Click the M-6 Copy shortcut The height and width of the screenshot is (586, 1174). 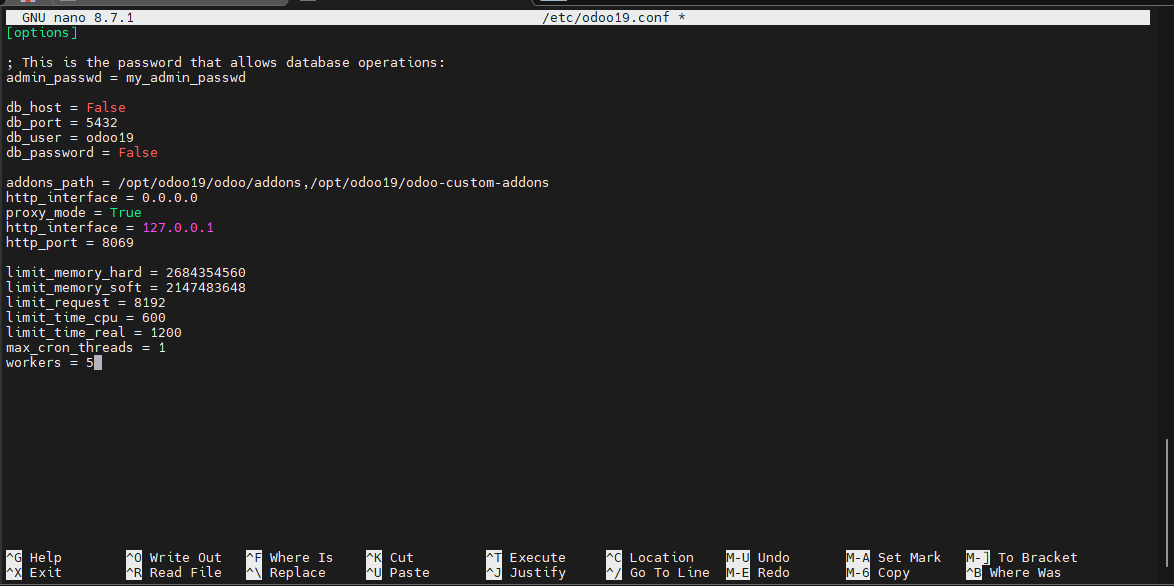tap(878, 573)
